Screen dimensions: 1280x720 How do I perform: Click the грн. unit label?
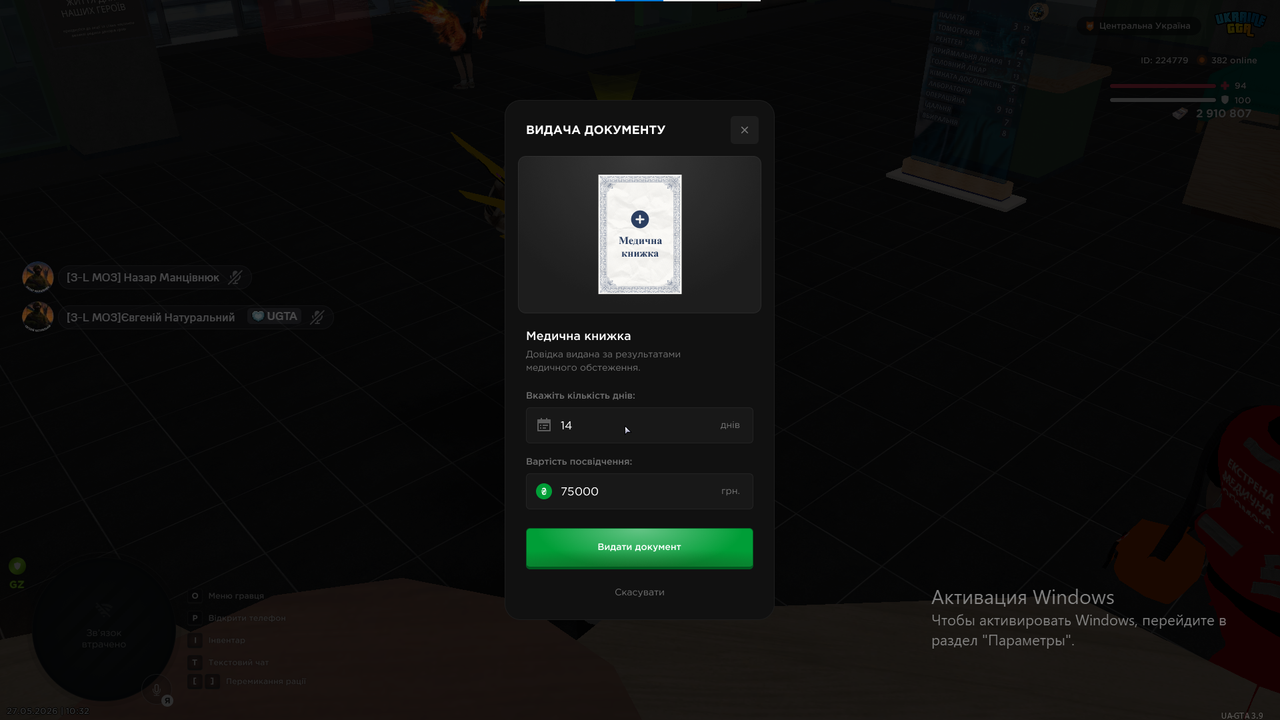coord(731,491)
